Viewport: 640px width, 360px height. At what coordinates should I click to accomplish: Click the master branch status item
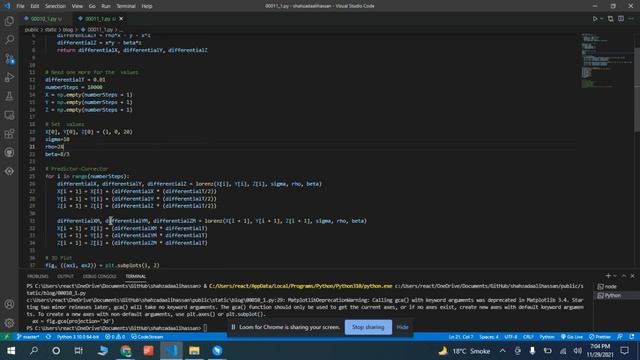click(x=28, y=337)
